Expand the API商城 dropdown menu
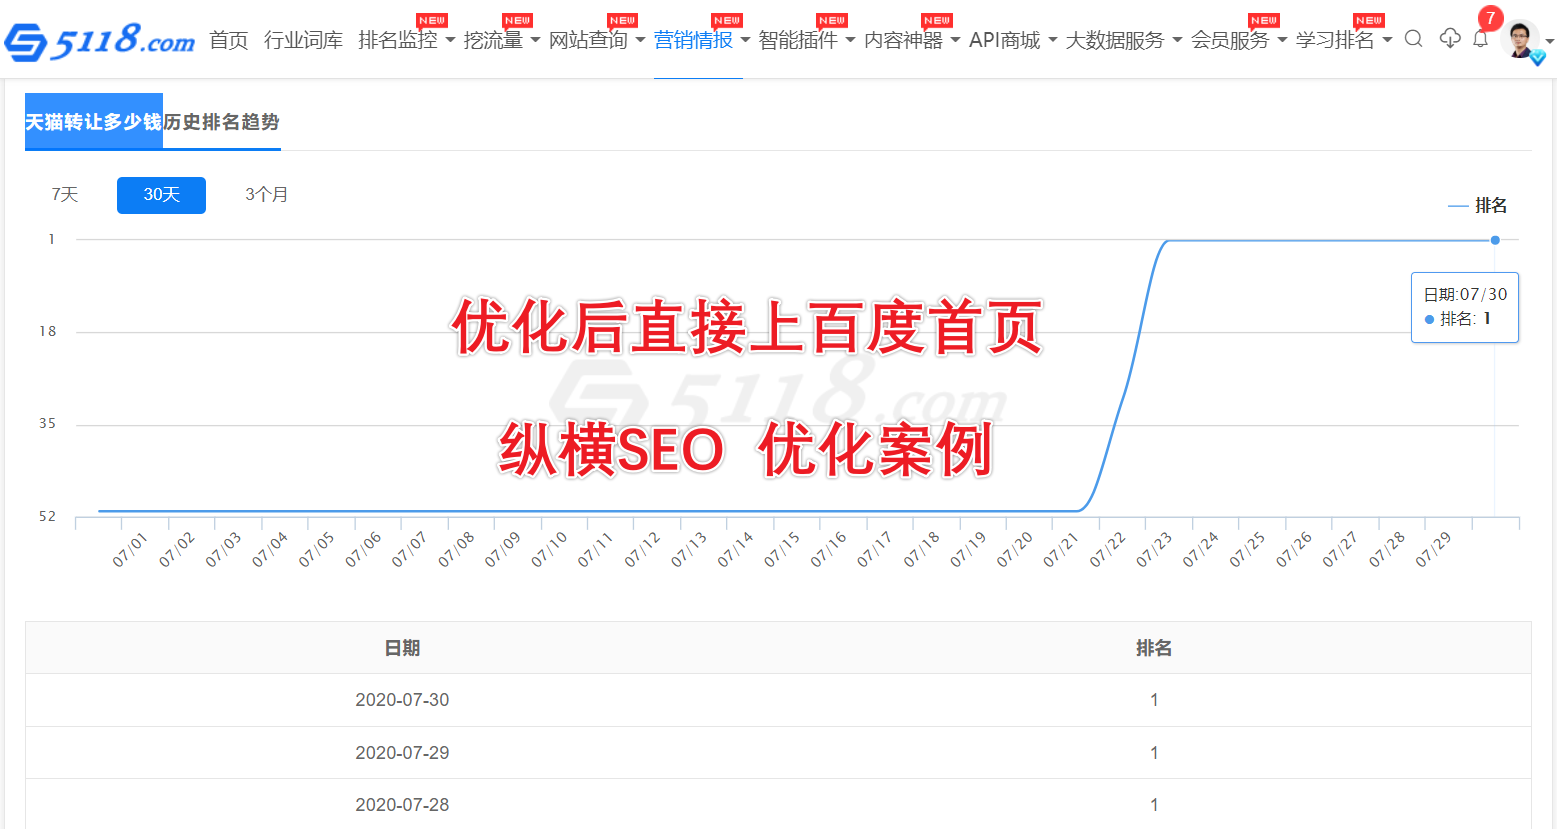This screenshot has height=829, width=1557. [x=1012, y=40]
